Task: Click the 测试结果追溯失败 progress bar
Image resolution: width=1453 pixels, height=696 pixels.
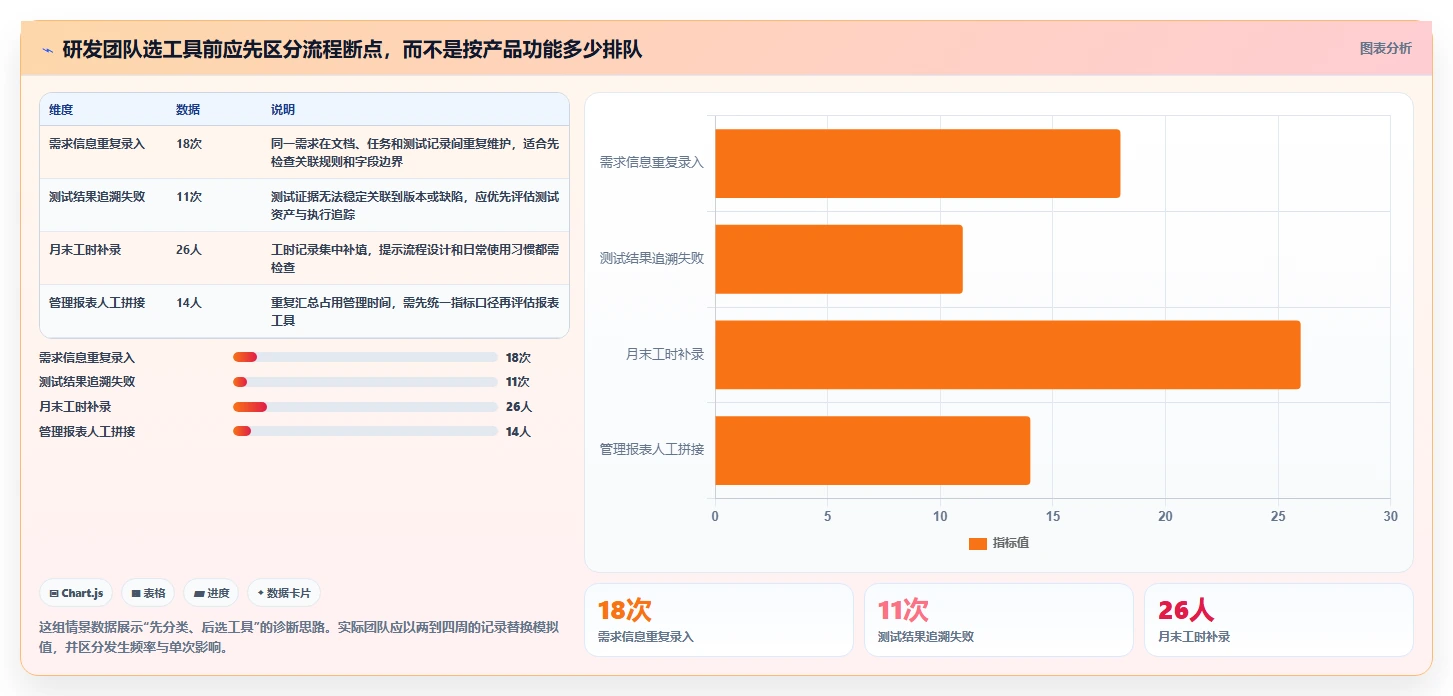Action: (x=365, y=382)
